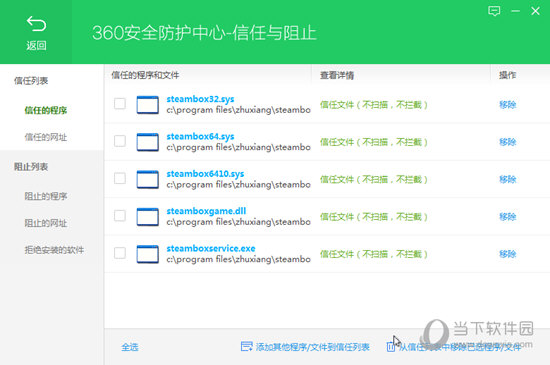Check the steambox64.sys checkbox
This screenshot has height=365, width=550.
click(120, 141)
